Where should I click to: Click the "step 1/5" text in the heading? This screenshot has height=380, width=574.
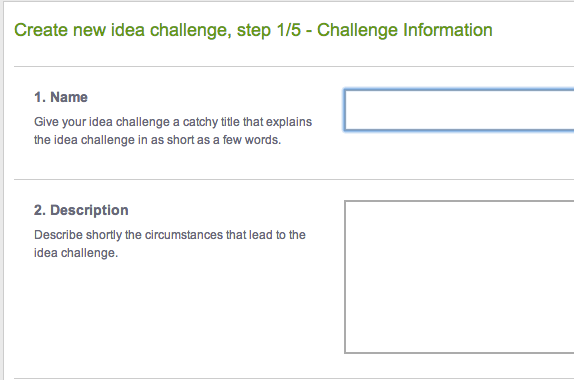click(269, 30)
